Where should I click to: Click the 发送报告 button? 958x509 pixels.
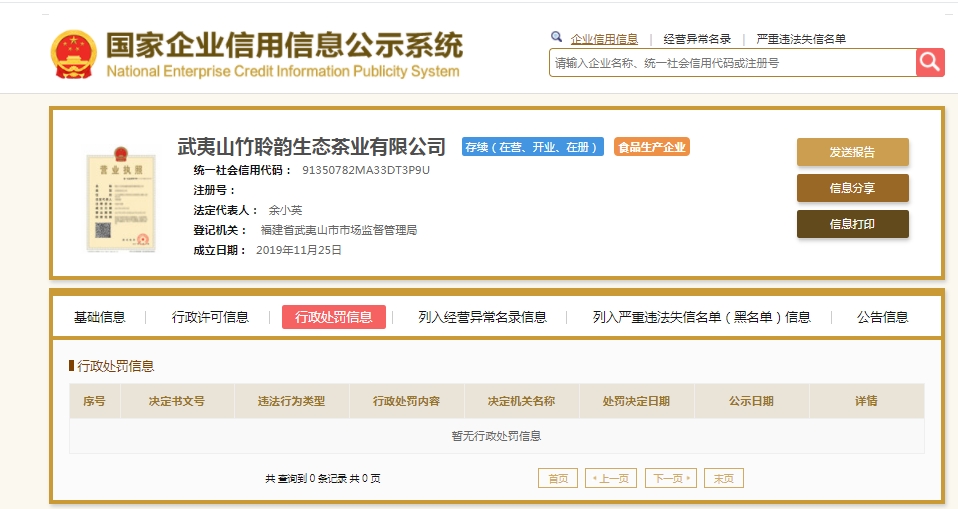[852, 152]
